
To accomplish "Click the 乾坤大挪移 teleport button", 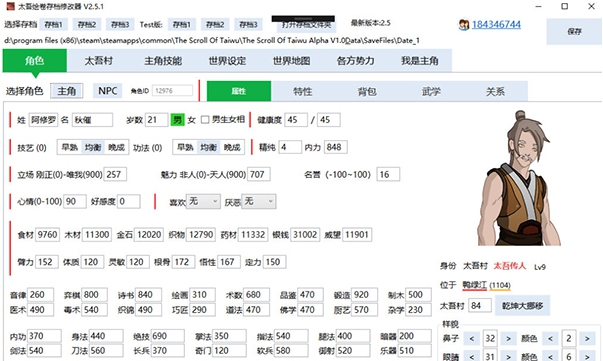I will (522, 306).
